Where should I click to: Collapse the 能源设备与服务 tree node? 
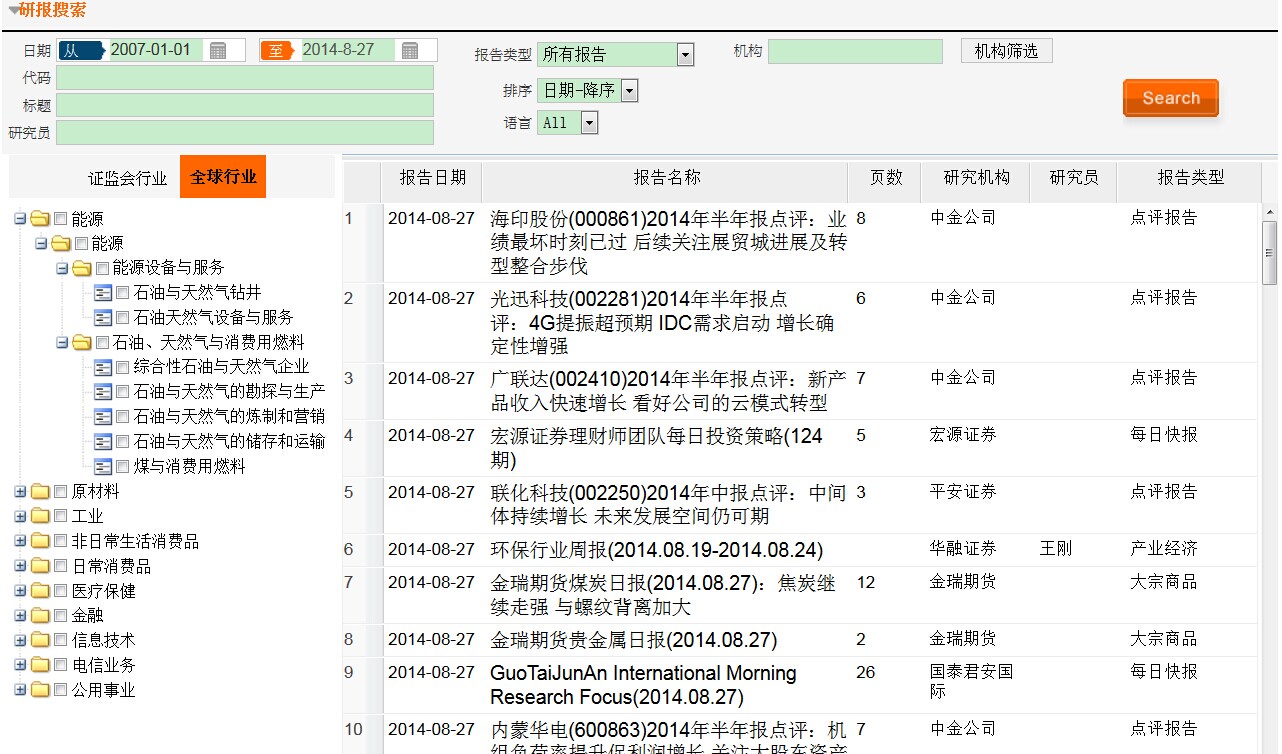(x=62, y=267)
